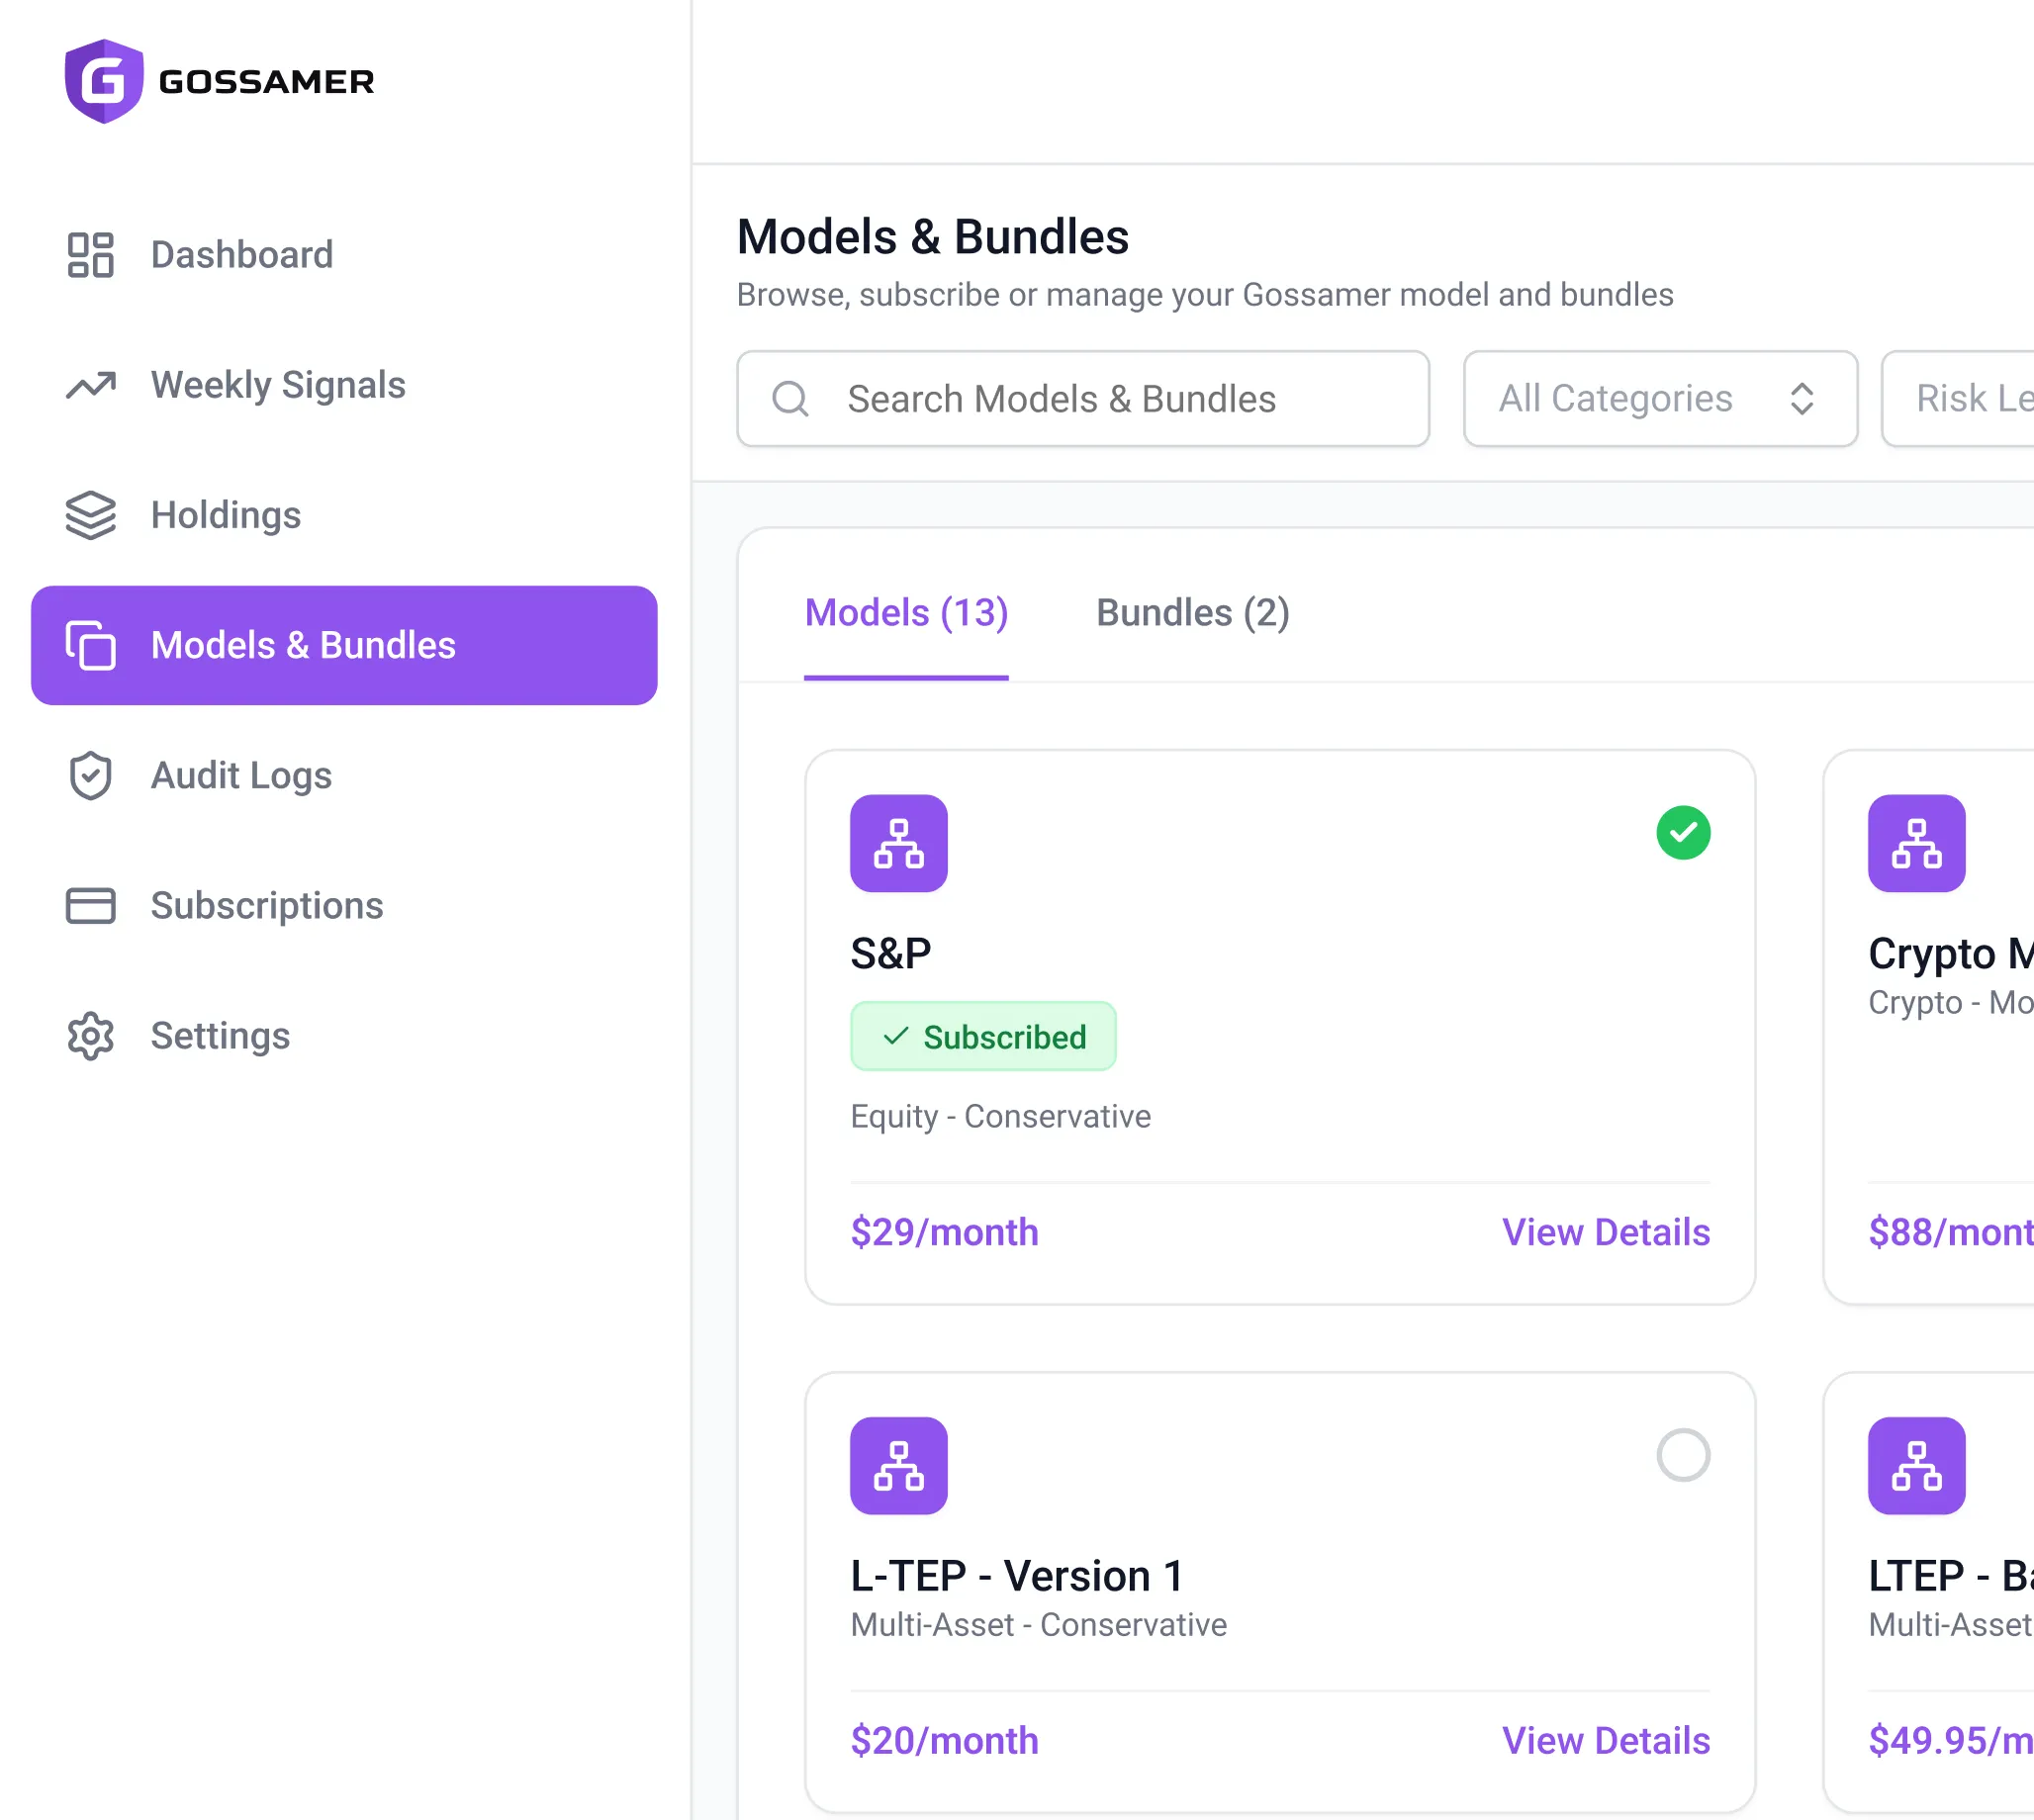Select the L-TEP Version 1 radio circle
Viewport: 2034px width, 1820px height.
click(x=1683, y=1454)
